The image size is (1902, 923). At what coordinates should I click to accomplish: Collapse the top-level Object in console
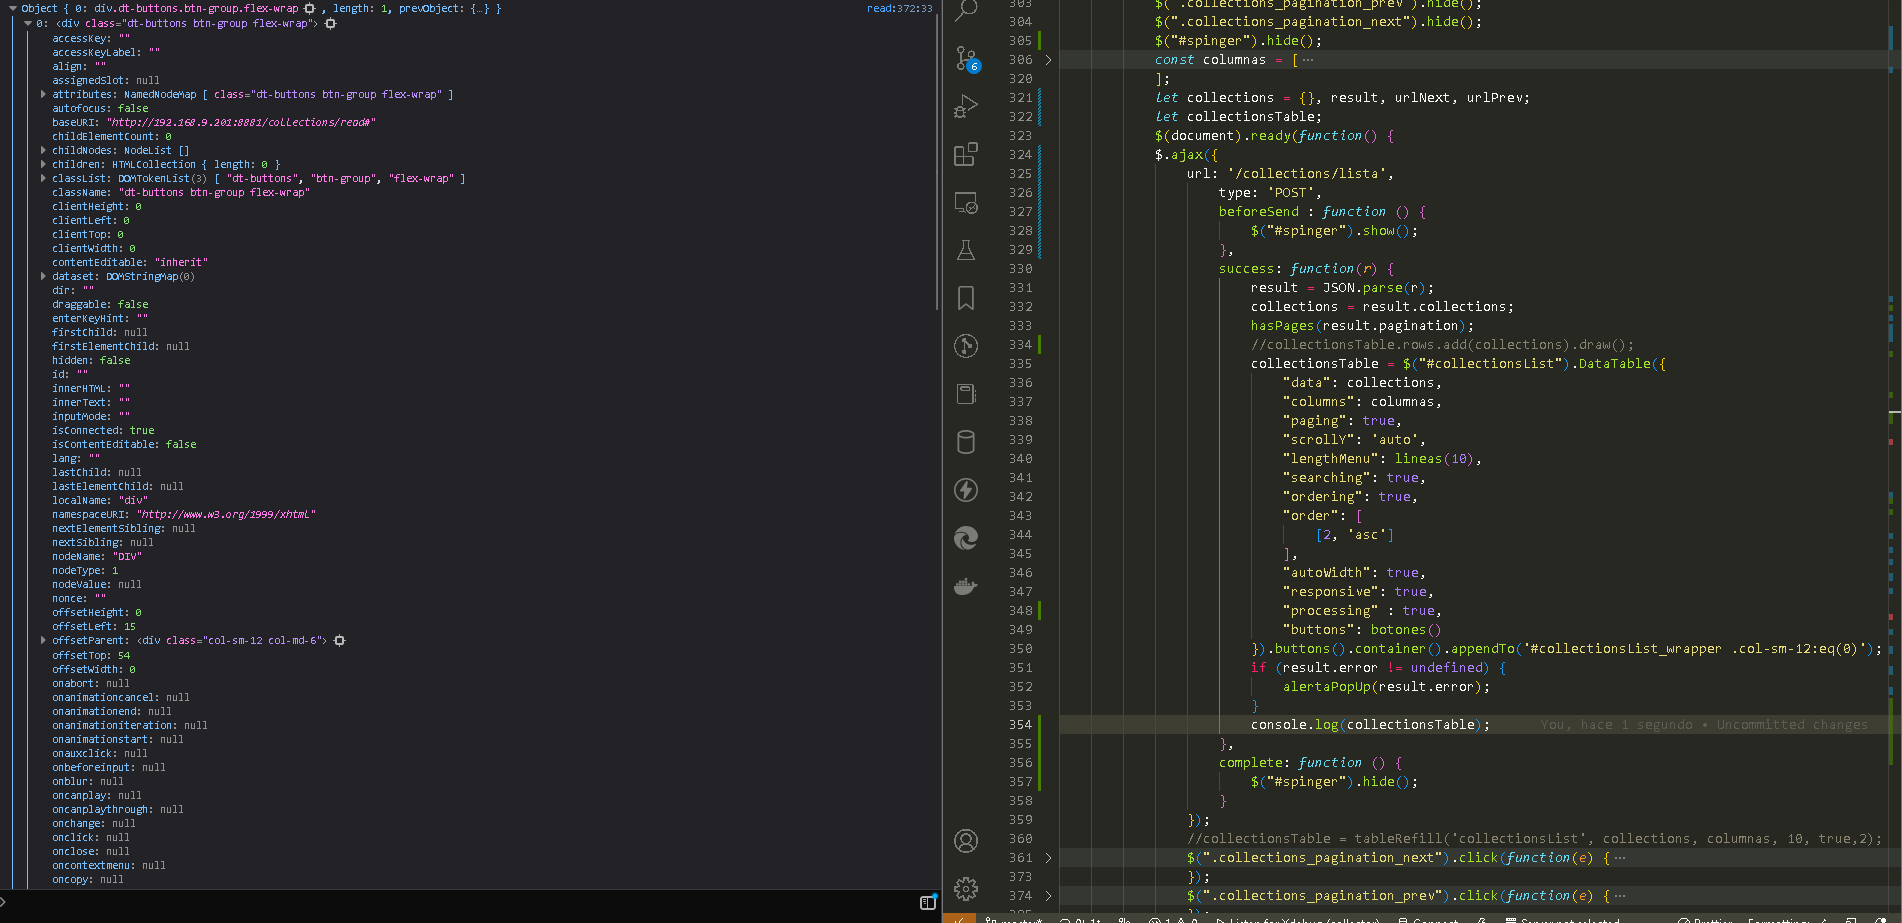[13, 8]
